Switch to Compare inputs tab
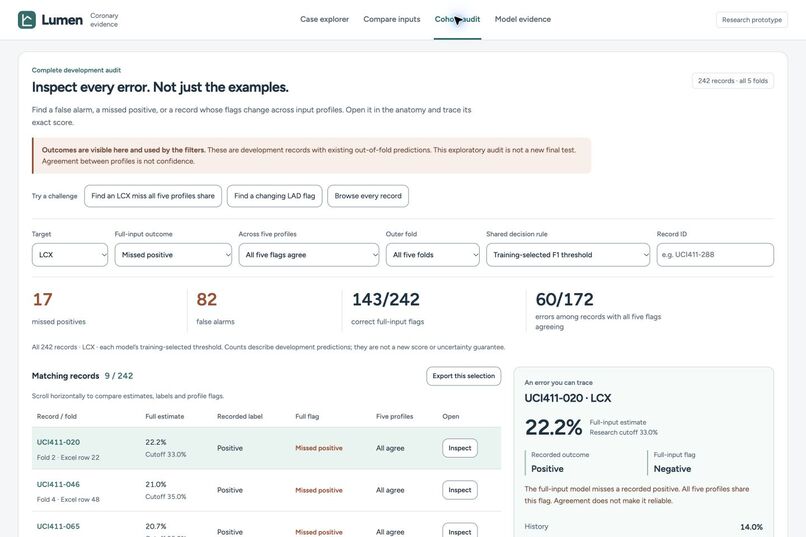The height and width of the screenshot is (537, 806). pos(392,20)
